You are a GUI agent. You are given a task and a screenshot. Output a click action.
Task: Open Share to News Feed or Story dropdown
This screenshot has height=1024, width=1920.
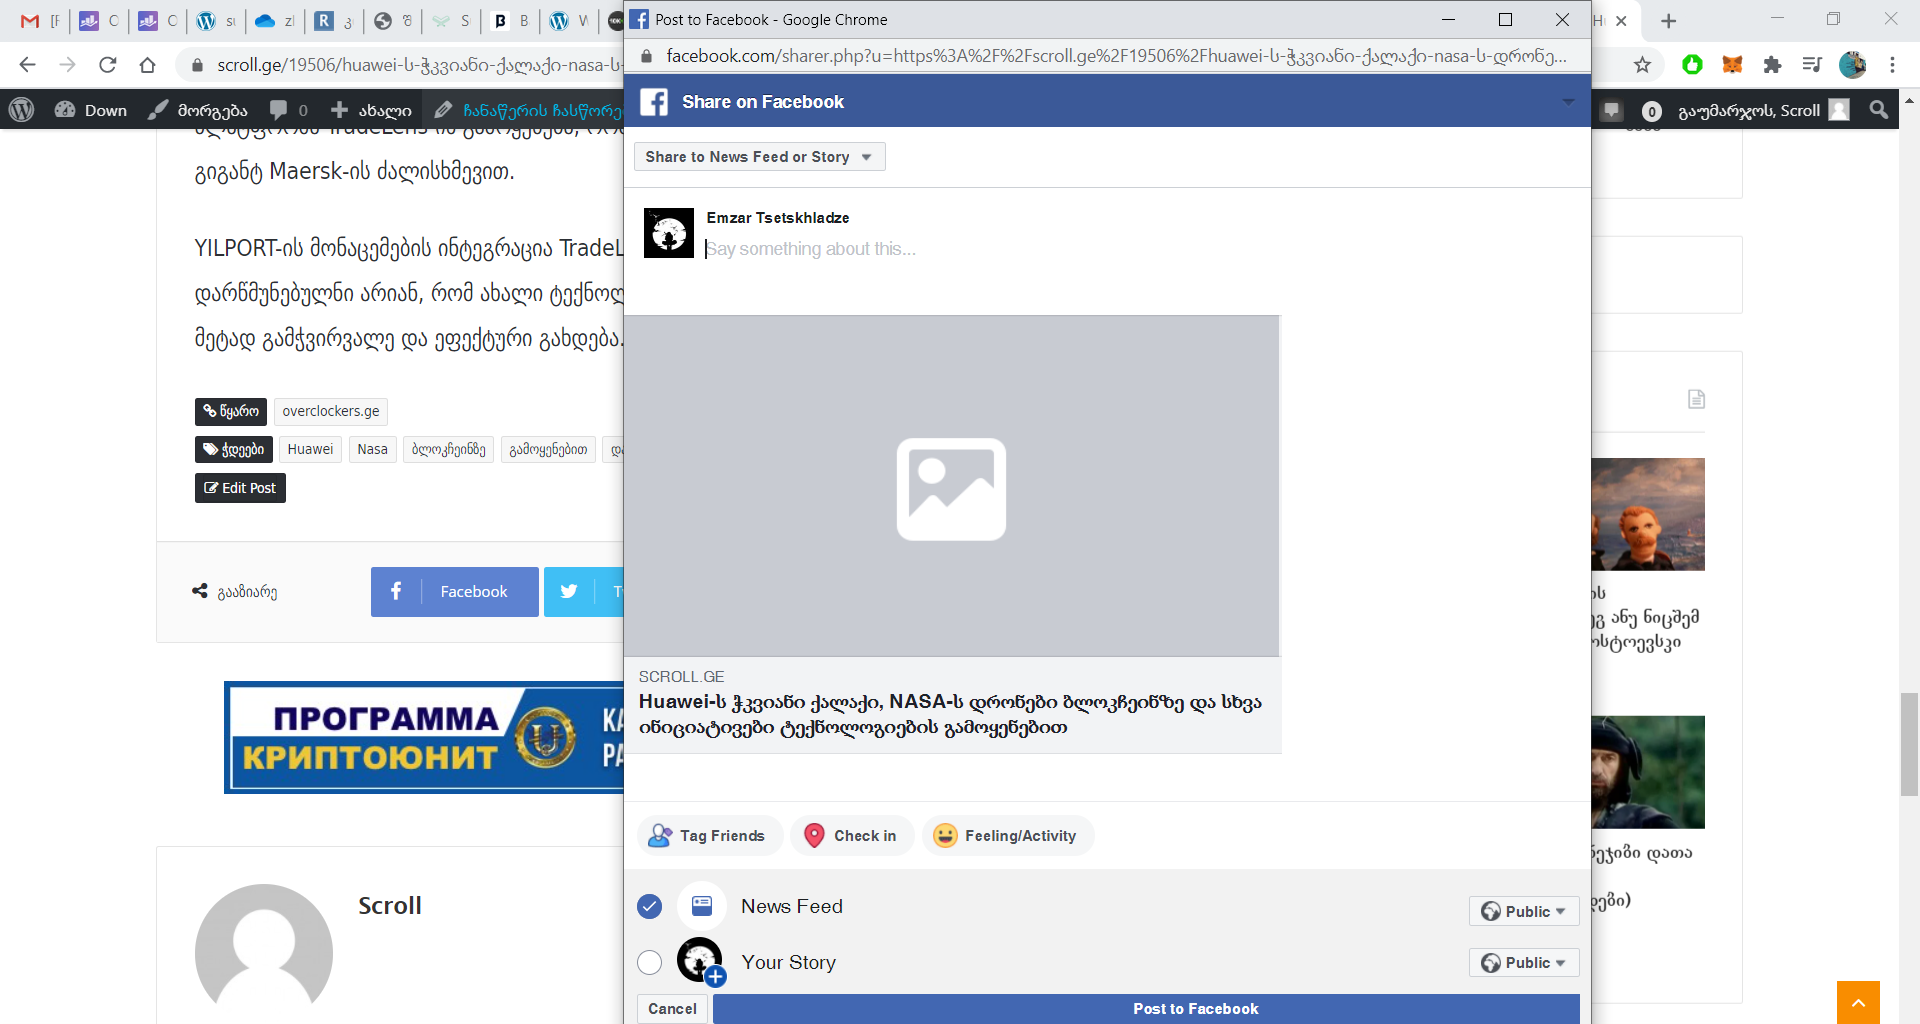tap(759, 157)
